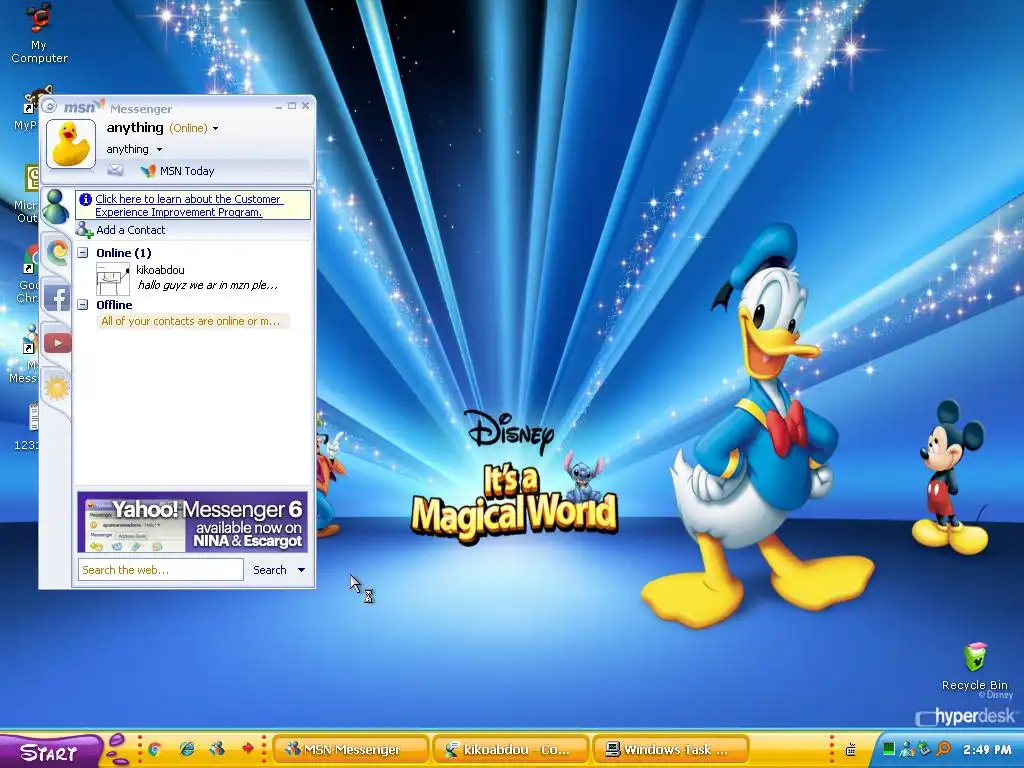
Task: Click the MSN butterfly icon beside MSN Today
Action: [x=149, y=171]
